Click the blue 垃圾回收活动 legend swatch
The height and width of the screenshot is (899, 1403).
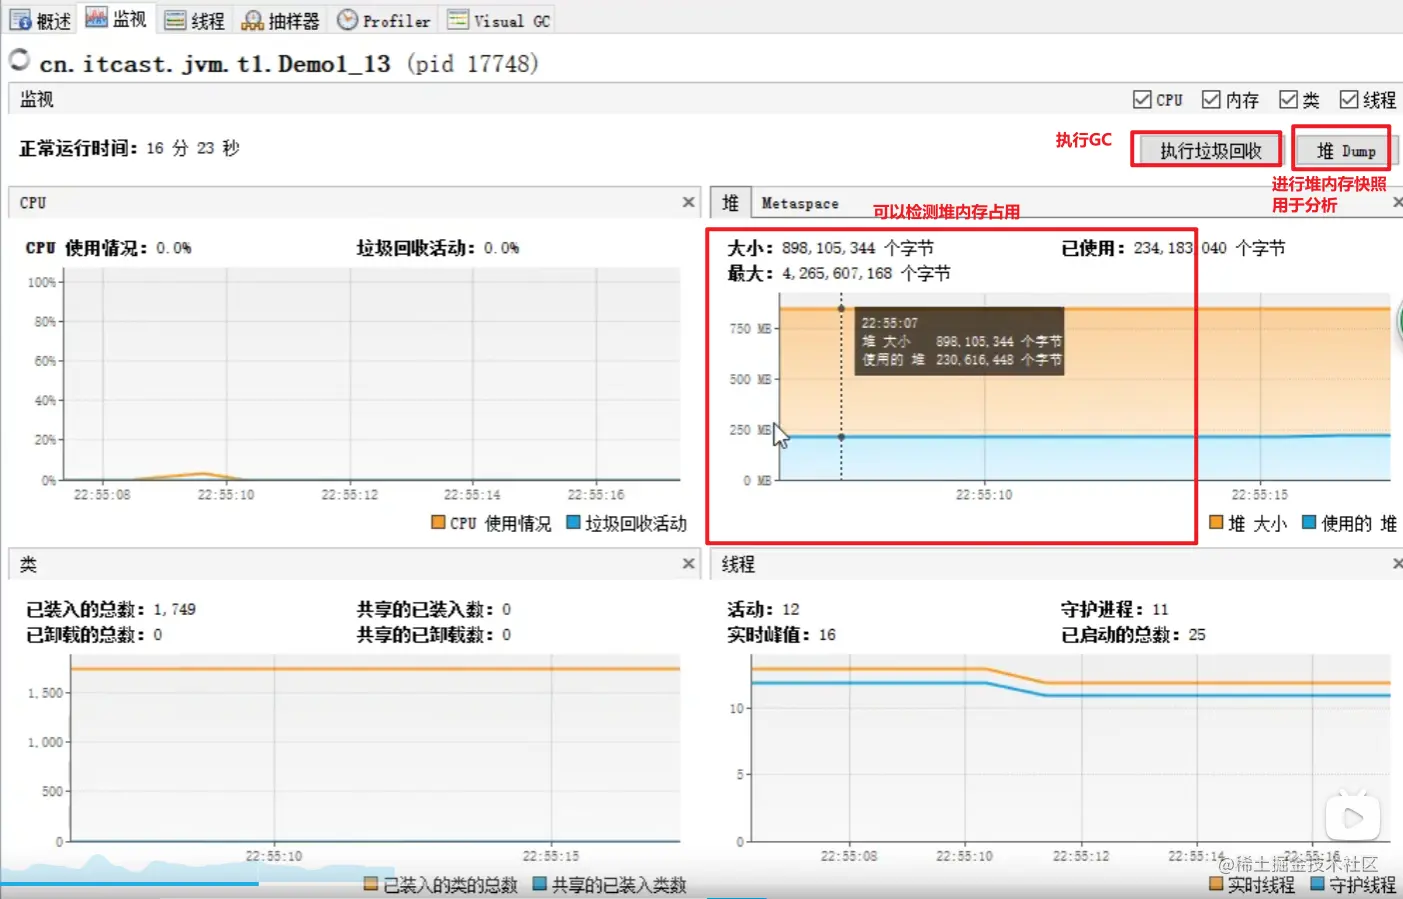pyautogui.click(x=573, y=522)
